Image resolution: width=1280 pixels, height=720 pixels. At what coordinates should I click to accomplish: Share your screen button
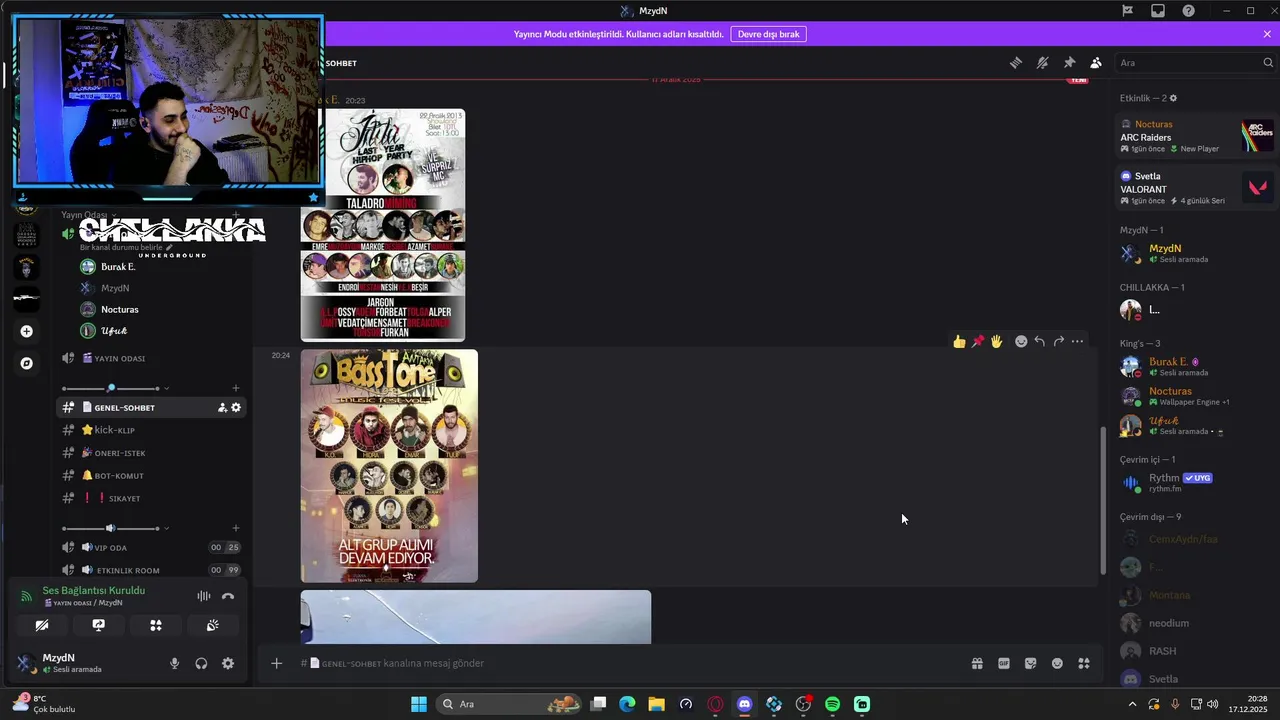[98, 625]
